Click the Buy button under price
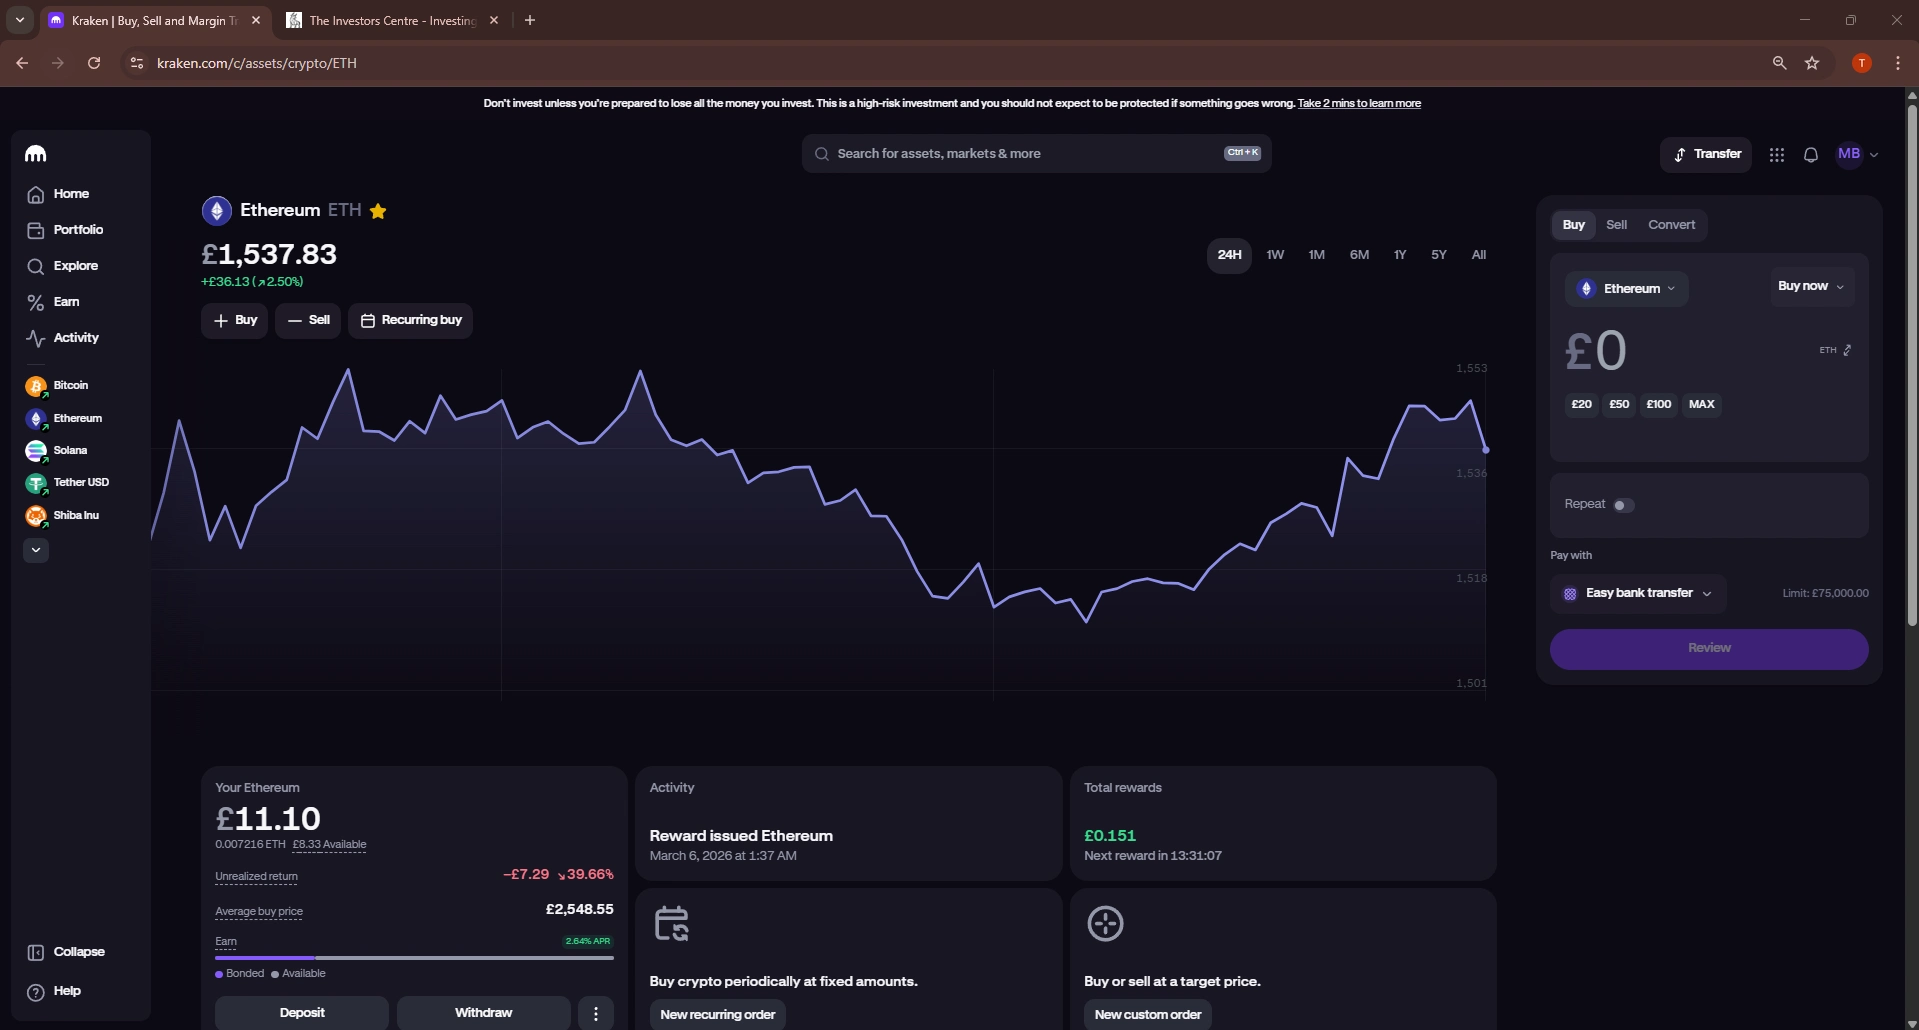The height and width of the screenshot is (1030, 1919). pos(235,320)
